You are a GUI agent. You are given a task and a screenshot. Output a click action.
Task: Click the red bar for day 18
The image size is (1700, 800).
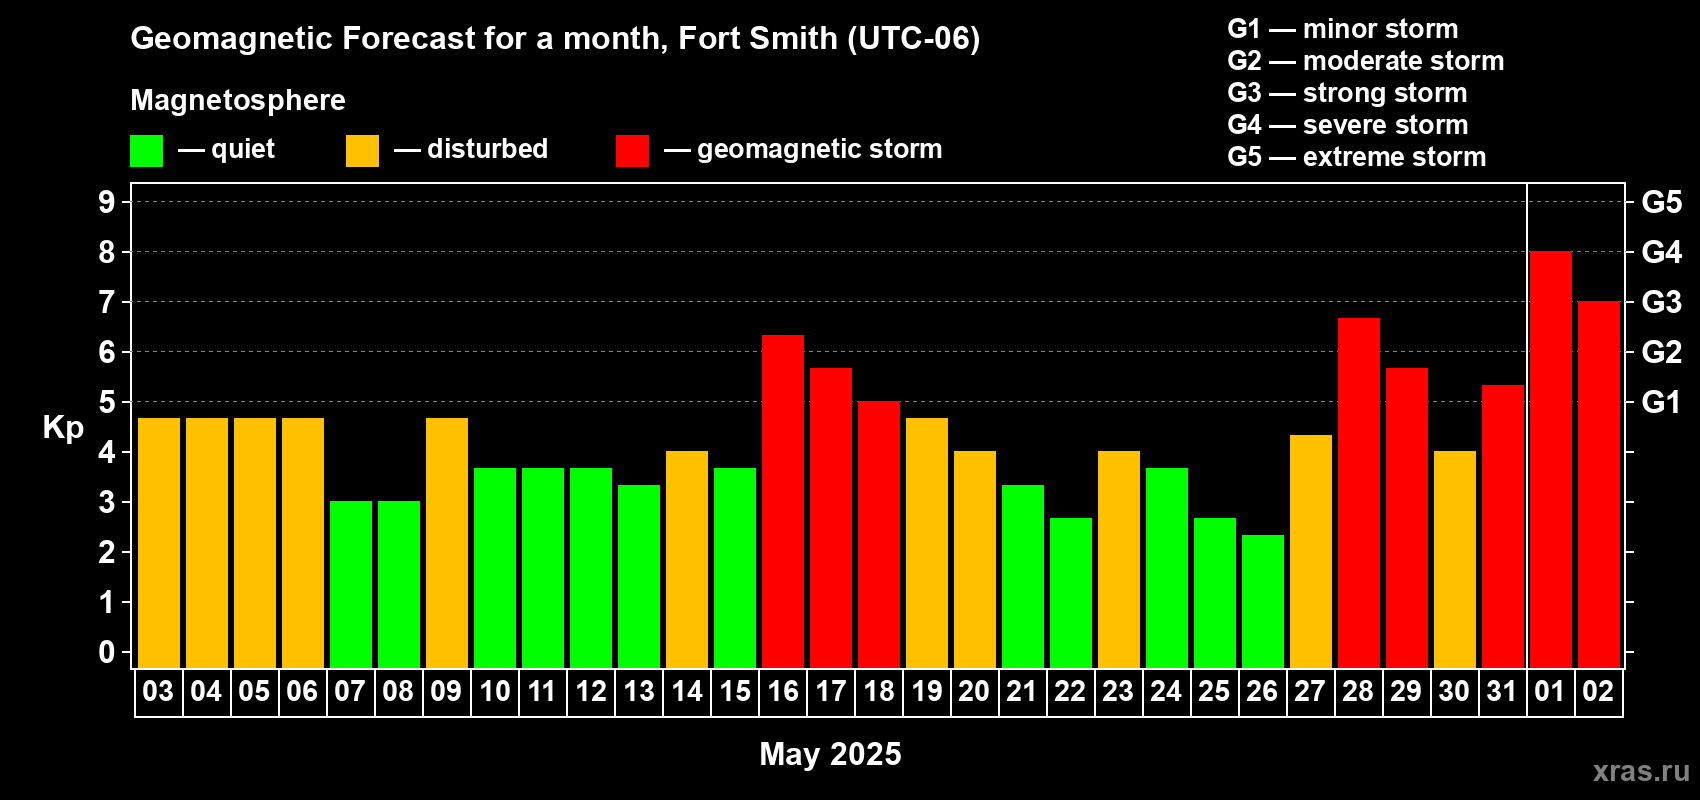pyautogui.click(x=879, y=535)
